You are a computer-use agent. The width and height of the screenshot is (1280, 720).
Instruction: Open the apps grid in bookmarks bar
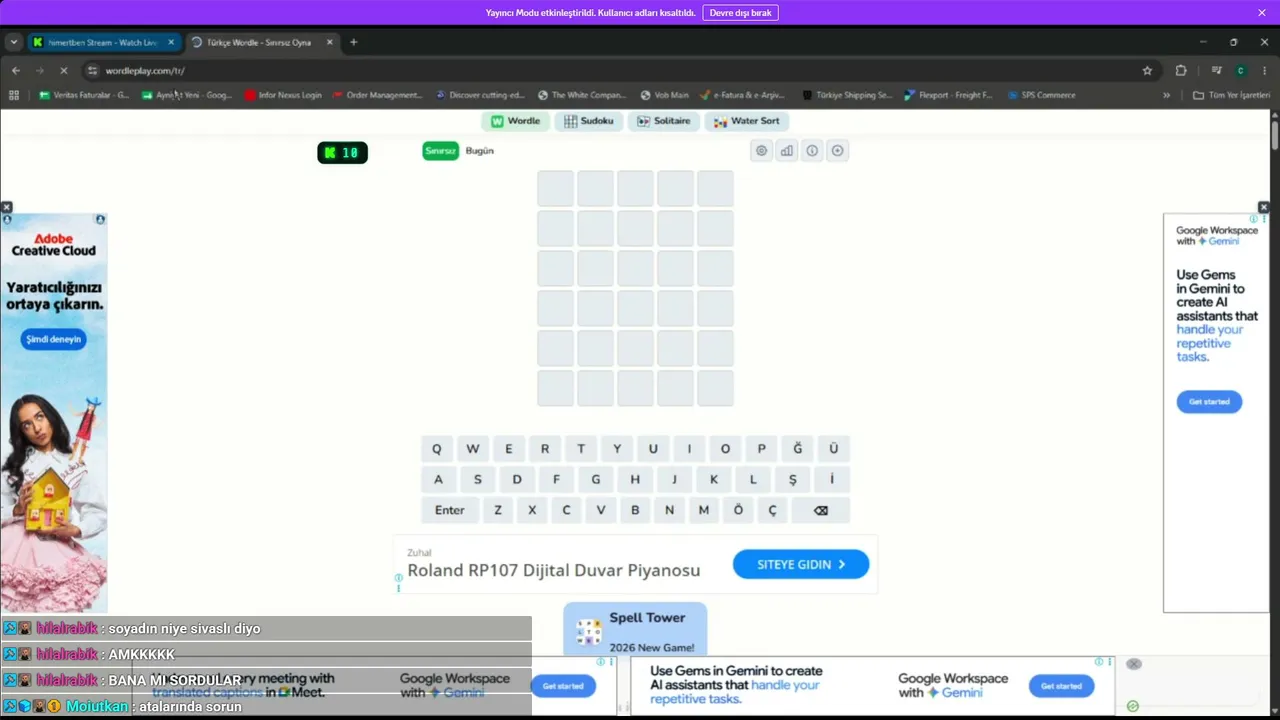pos(14,95)
